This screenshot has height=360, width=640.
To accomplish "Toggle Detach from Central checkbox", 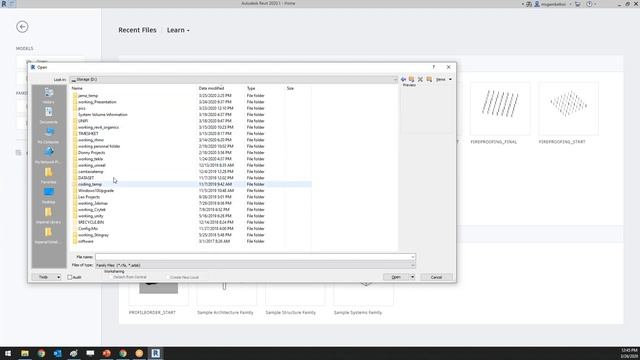I will point(110,277).
